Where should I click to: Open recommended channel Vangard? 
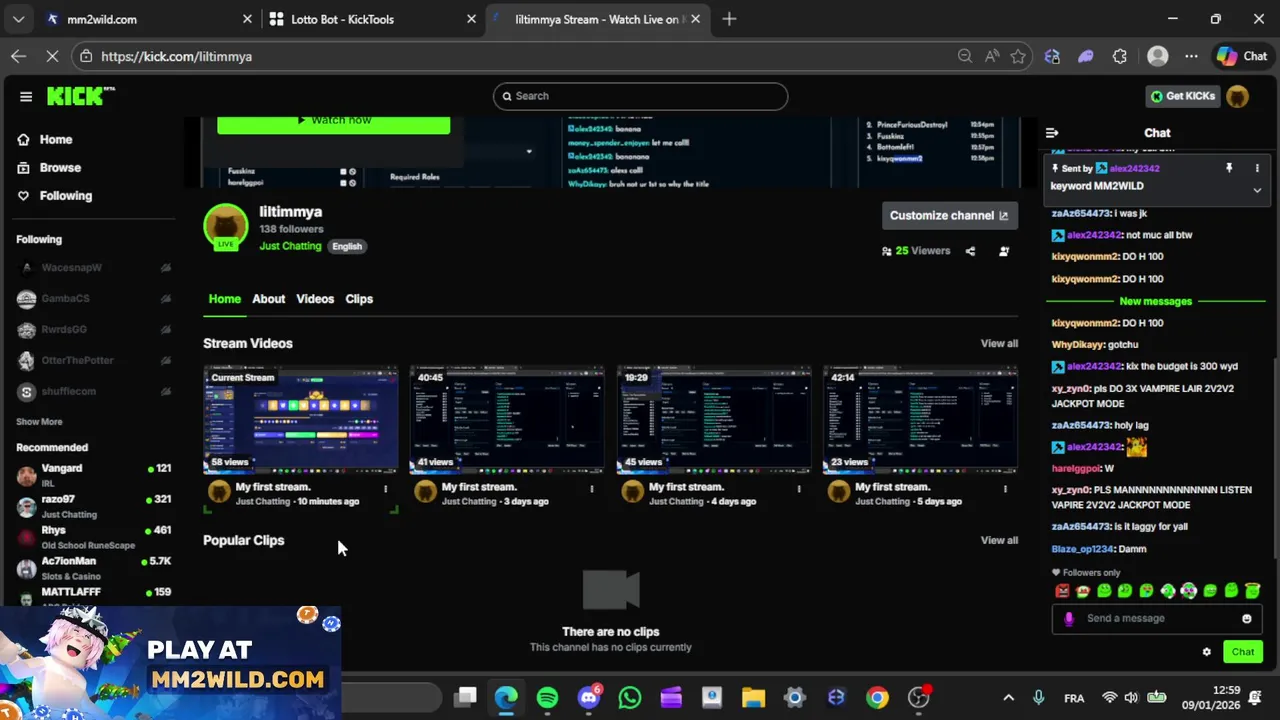94,475
